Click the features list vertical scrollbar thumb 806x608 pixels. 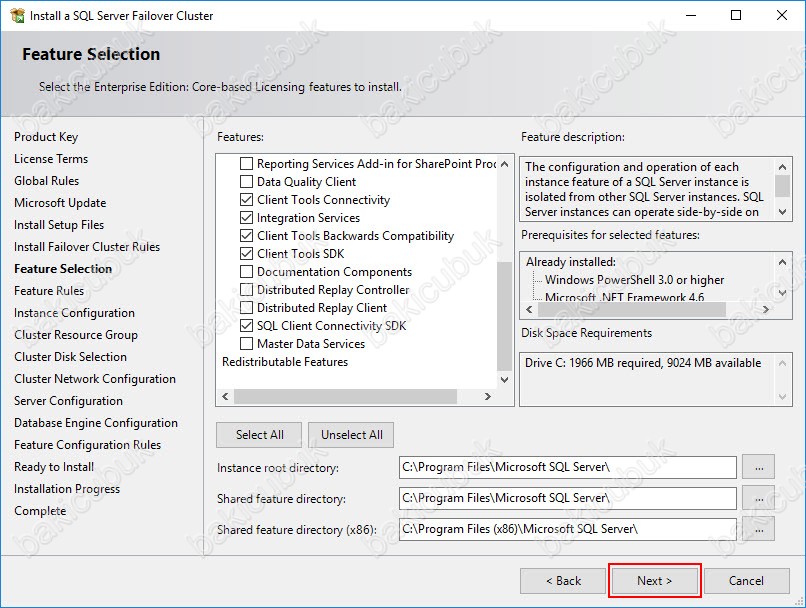pyautogui.click(x=504, y=316)
